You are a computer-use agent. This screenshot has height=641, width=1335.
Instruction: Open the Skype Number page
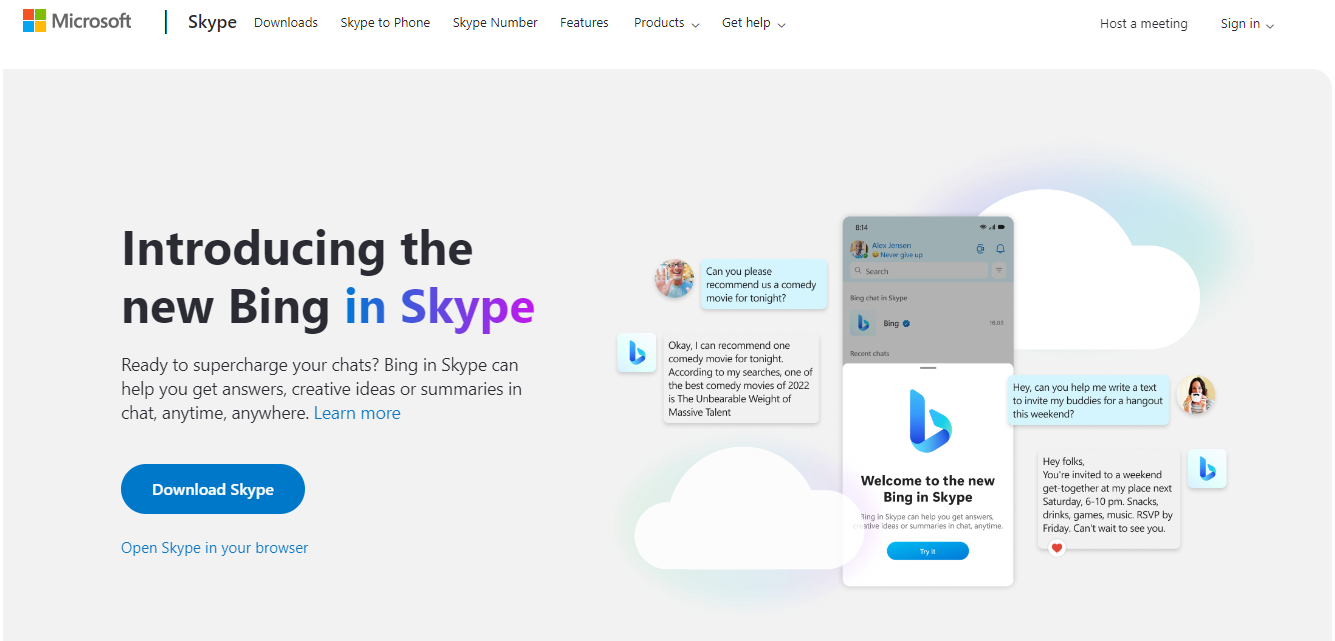(x=495, y=22)
